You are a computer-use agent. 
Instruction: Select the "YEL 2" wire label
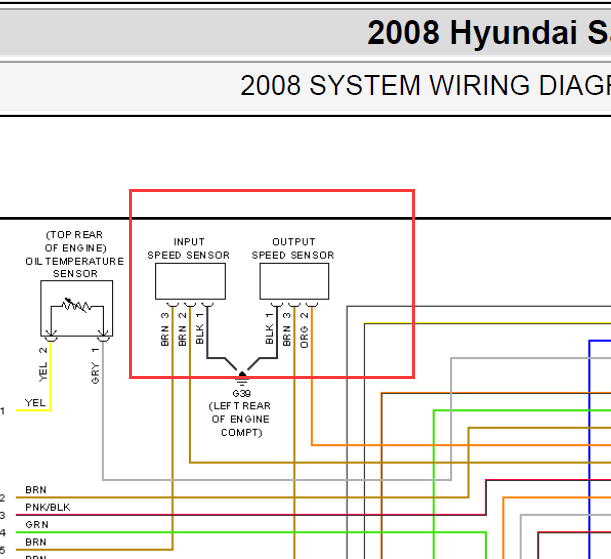[43, 364]
